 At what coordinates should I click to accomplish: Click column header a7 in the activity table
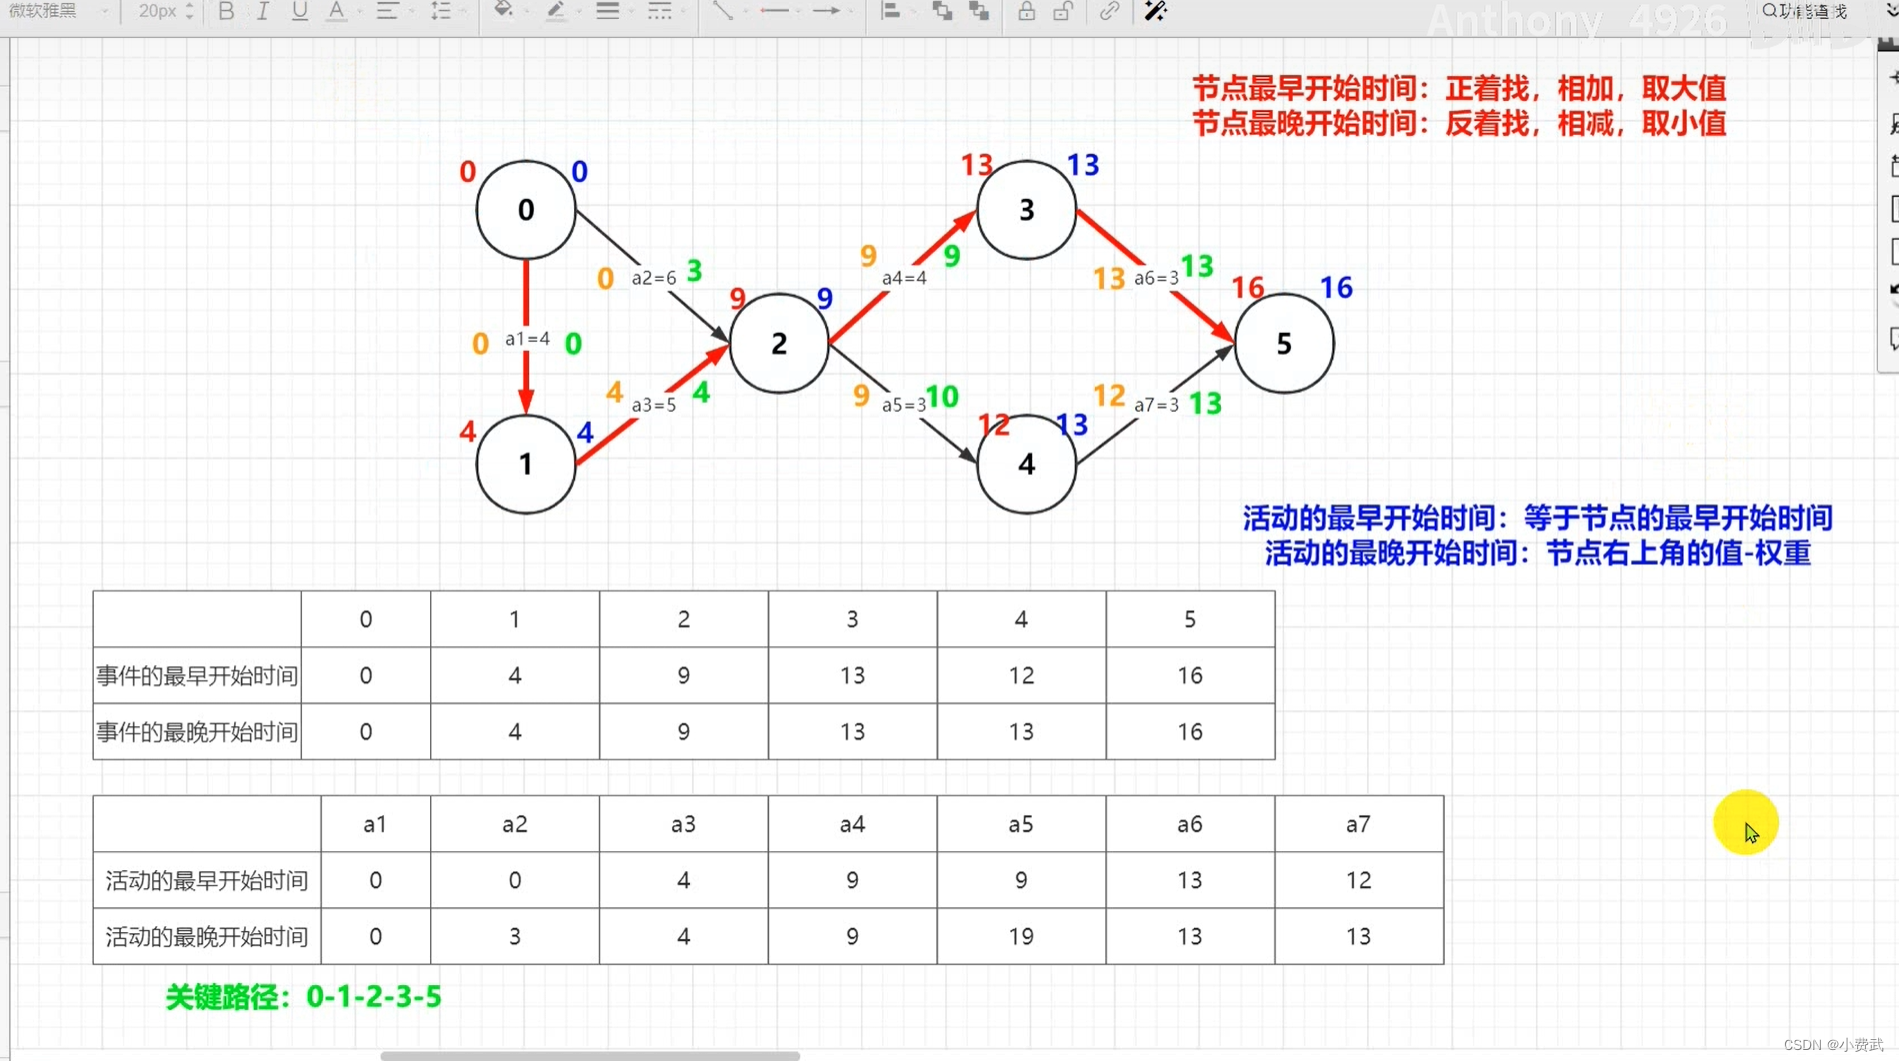1358,825
